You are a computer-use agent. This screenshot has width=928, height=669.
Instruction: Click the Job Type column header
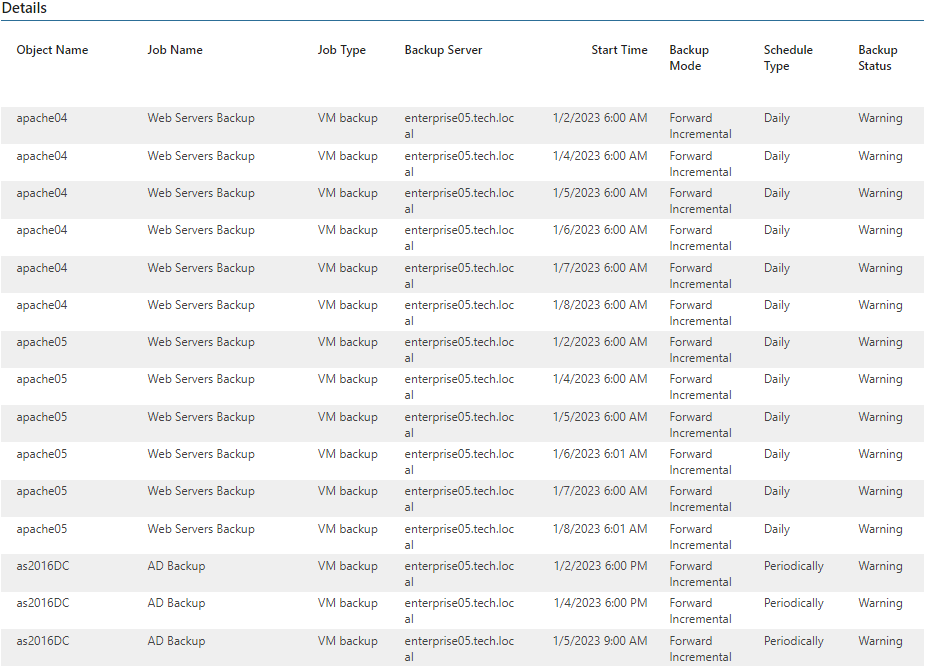click(x=341, y=50)
